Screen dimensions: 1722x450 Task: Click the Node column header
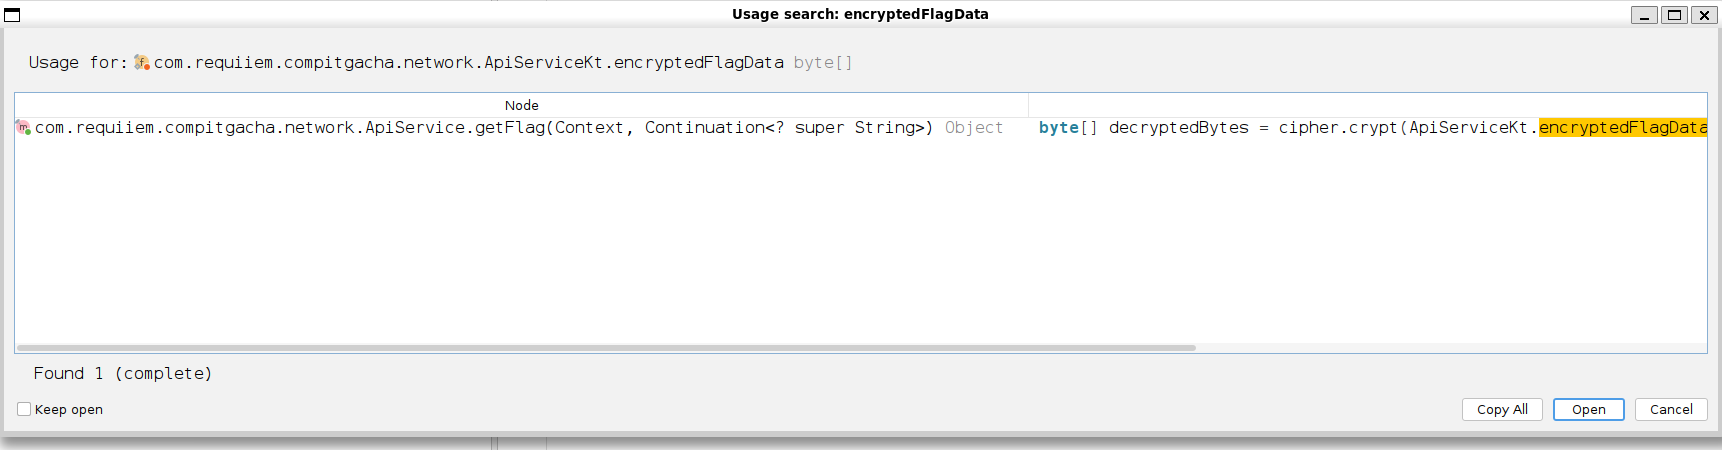click(521, 105)
